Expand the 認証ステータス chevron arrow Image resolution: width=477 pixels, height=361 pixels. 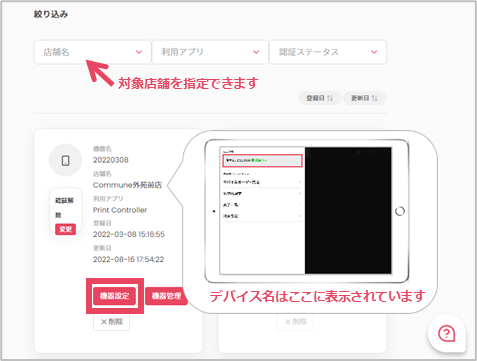[x=374, y=52]
